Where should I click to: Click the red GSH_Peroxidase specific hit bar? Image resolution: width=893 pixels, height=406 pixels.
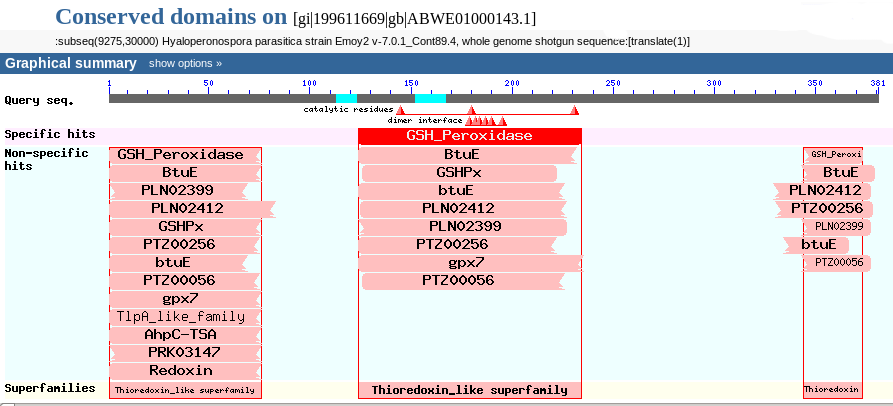pyautogui.click(x=469, y=136)
